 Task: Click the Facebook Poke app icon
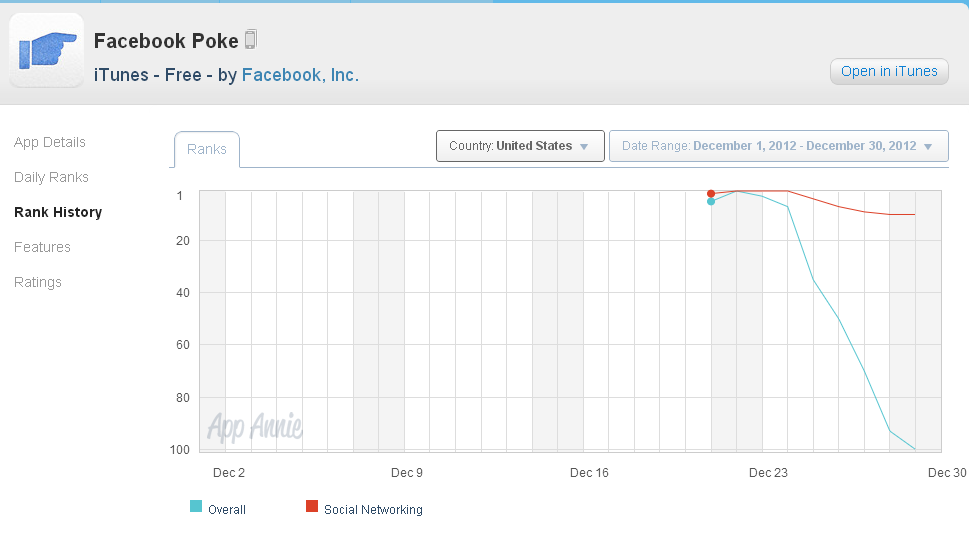pos(46,50)
